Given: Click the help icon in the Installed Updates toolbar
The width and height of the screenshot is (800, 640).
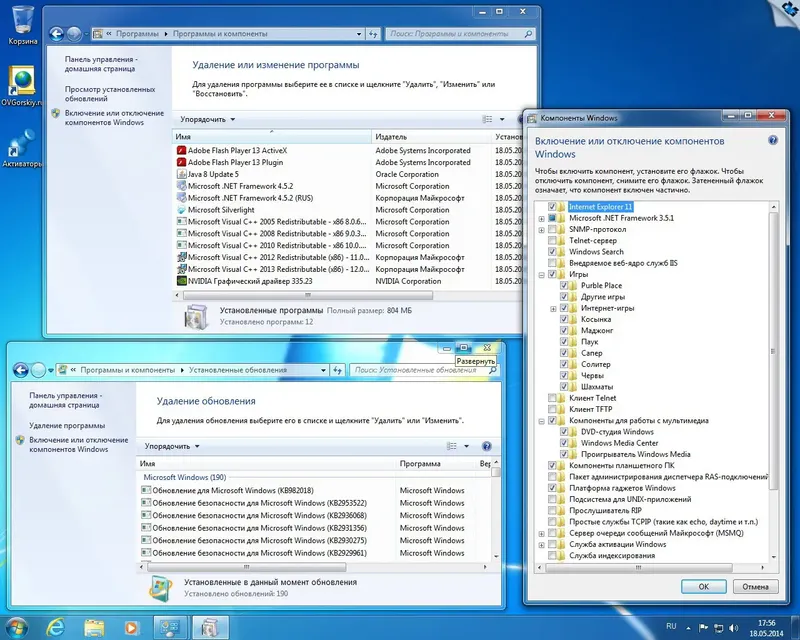Looking at the screenshot, I should pos(487,446).
